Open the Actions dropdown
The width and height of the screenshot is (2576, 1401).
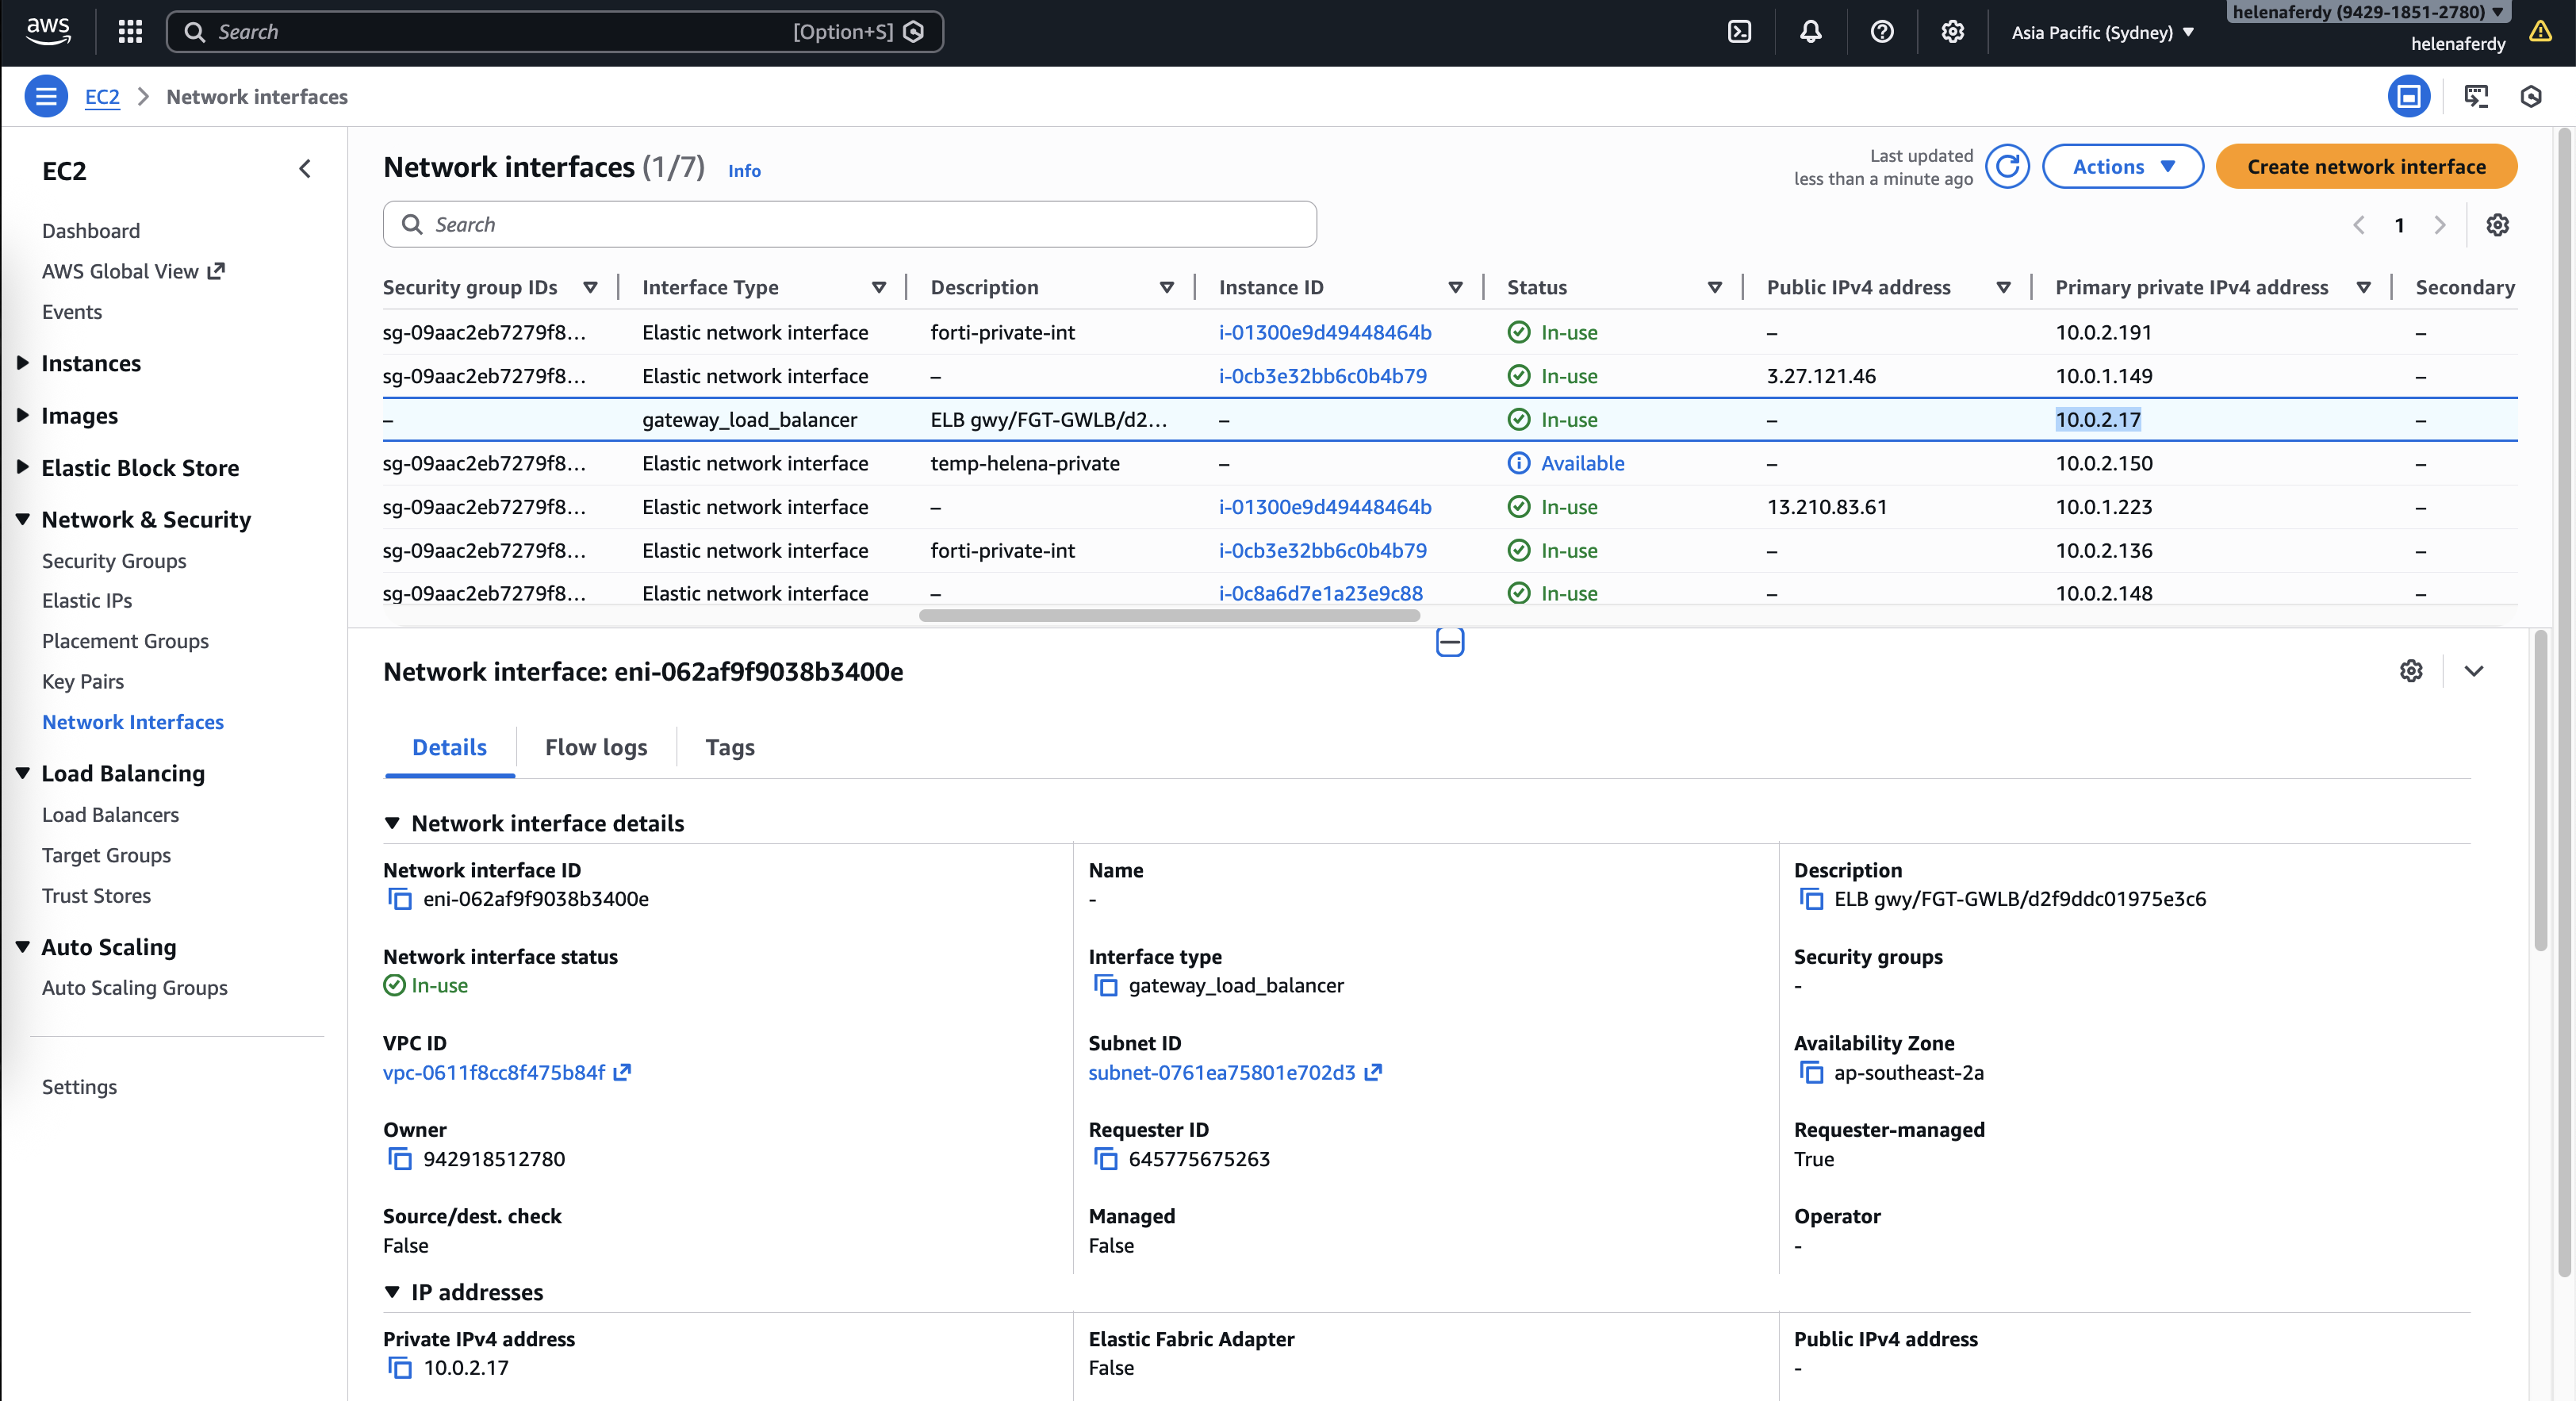click(2122, 167)
